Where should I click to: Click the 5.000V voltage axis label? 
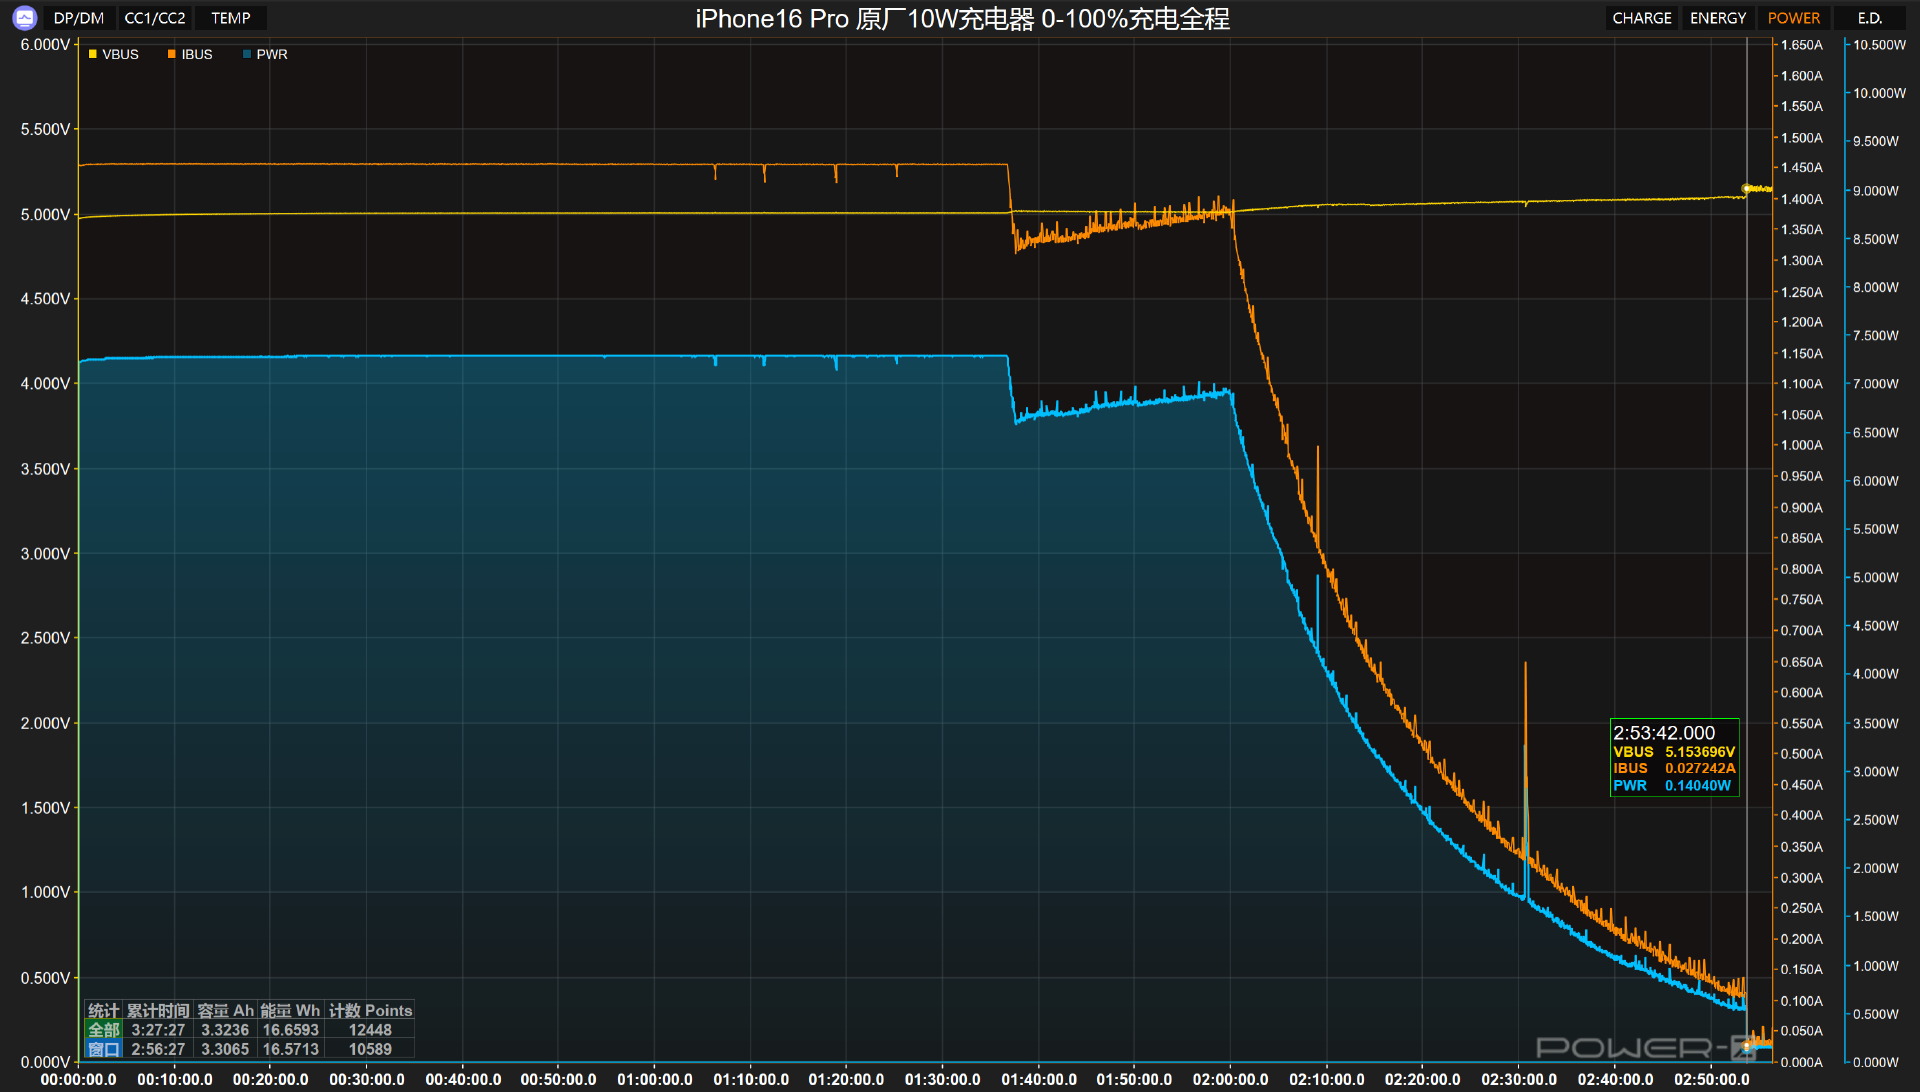45,215
